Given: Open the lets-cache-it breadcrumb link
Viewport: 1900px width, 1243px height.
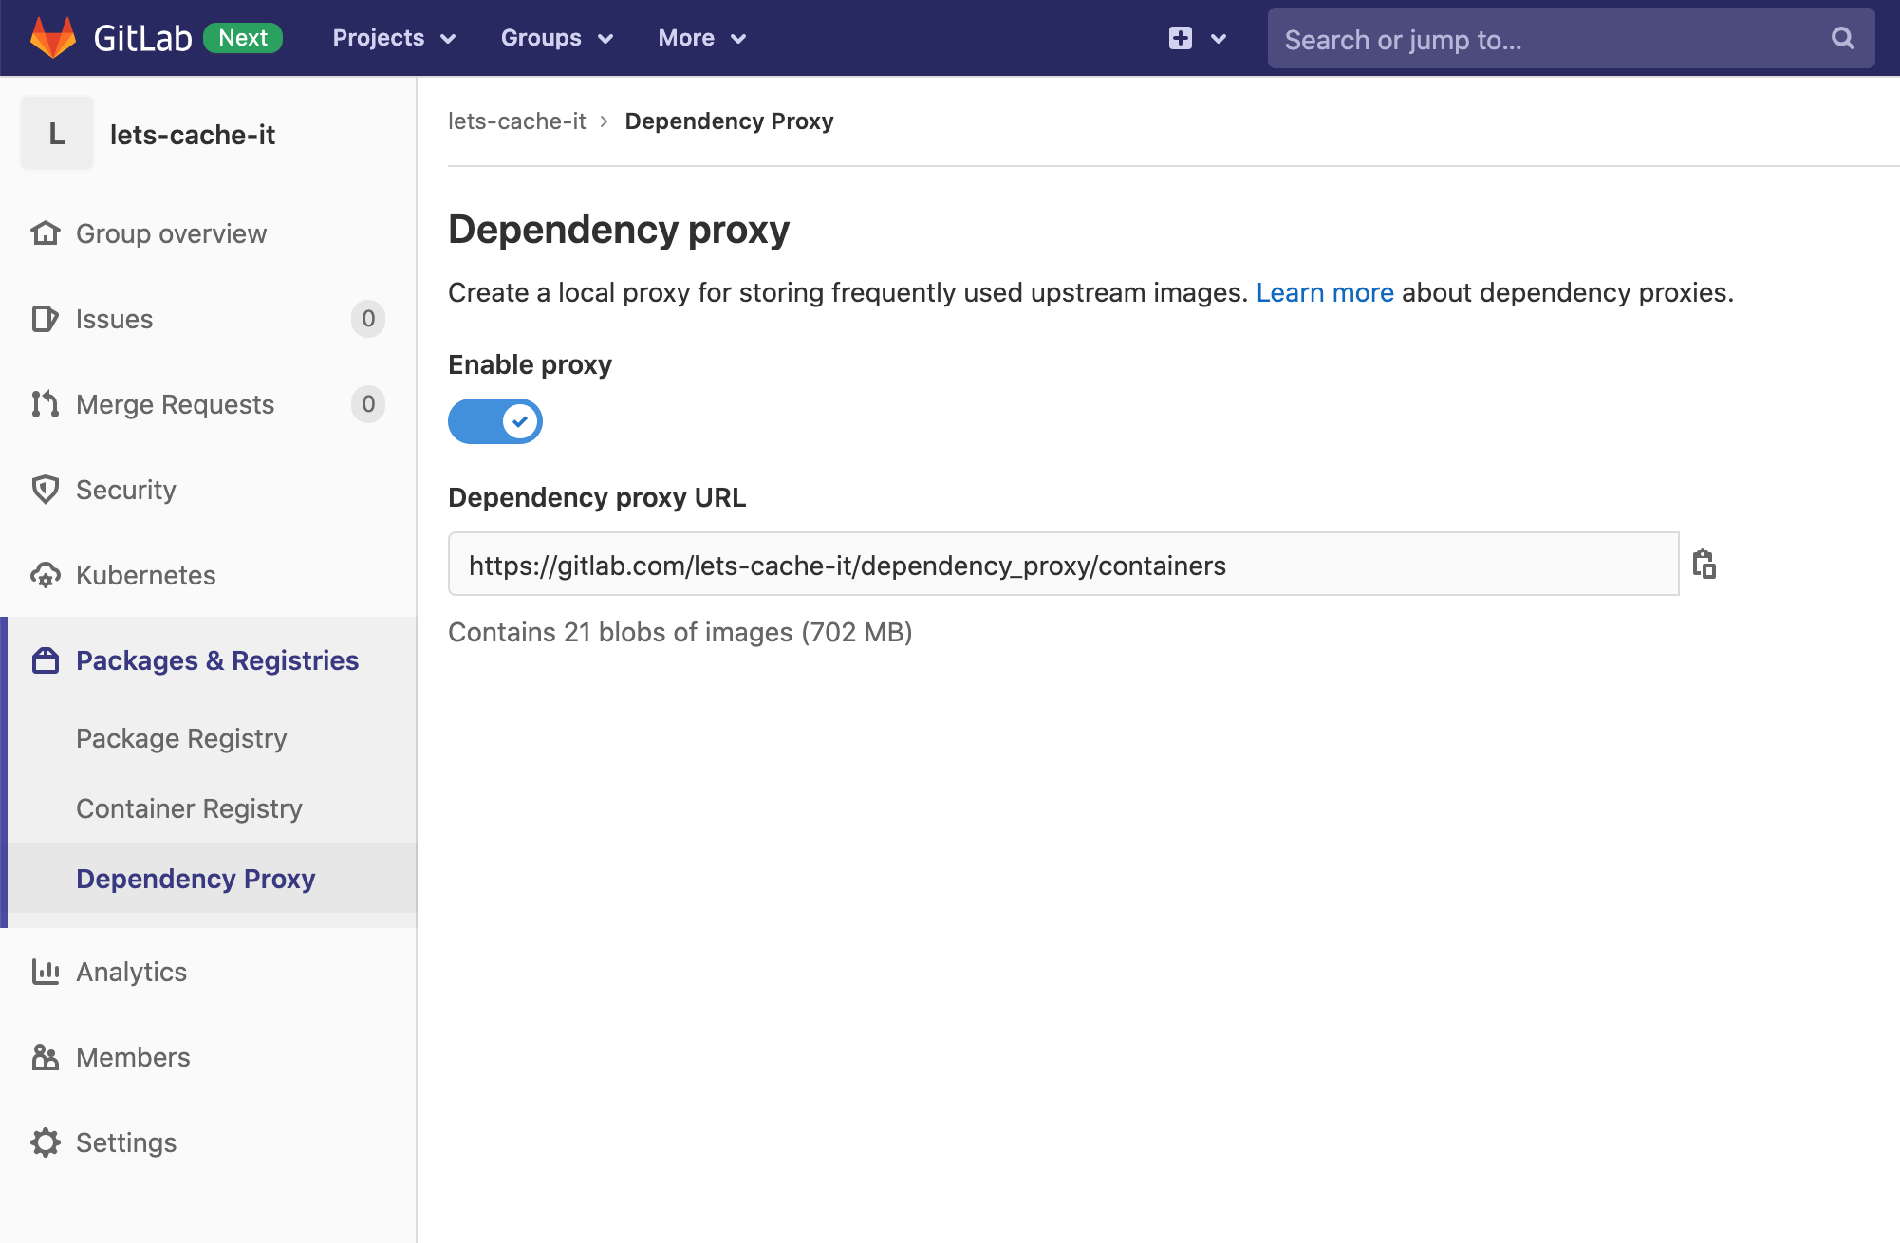Looking at the screenshot, I should (517, 121).
